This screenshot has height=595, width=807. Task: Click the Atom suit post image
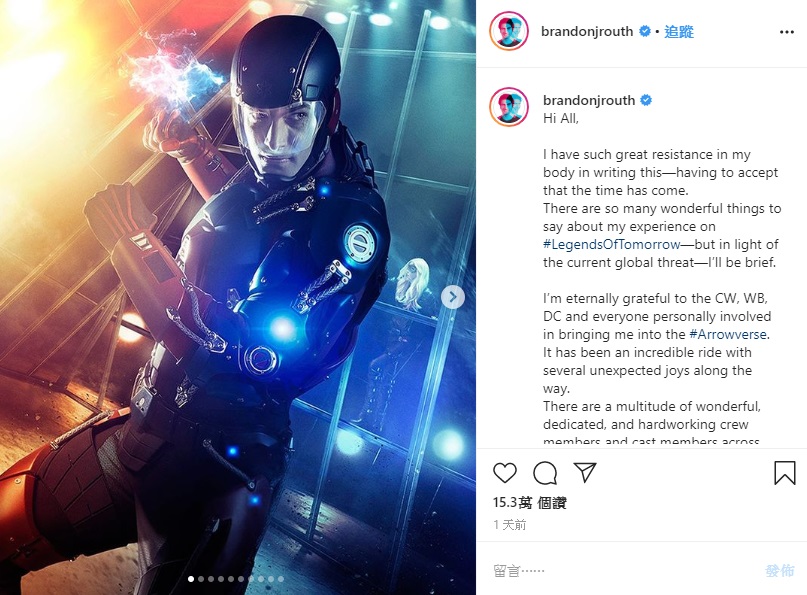(x=238, y=298)
